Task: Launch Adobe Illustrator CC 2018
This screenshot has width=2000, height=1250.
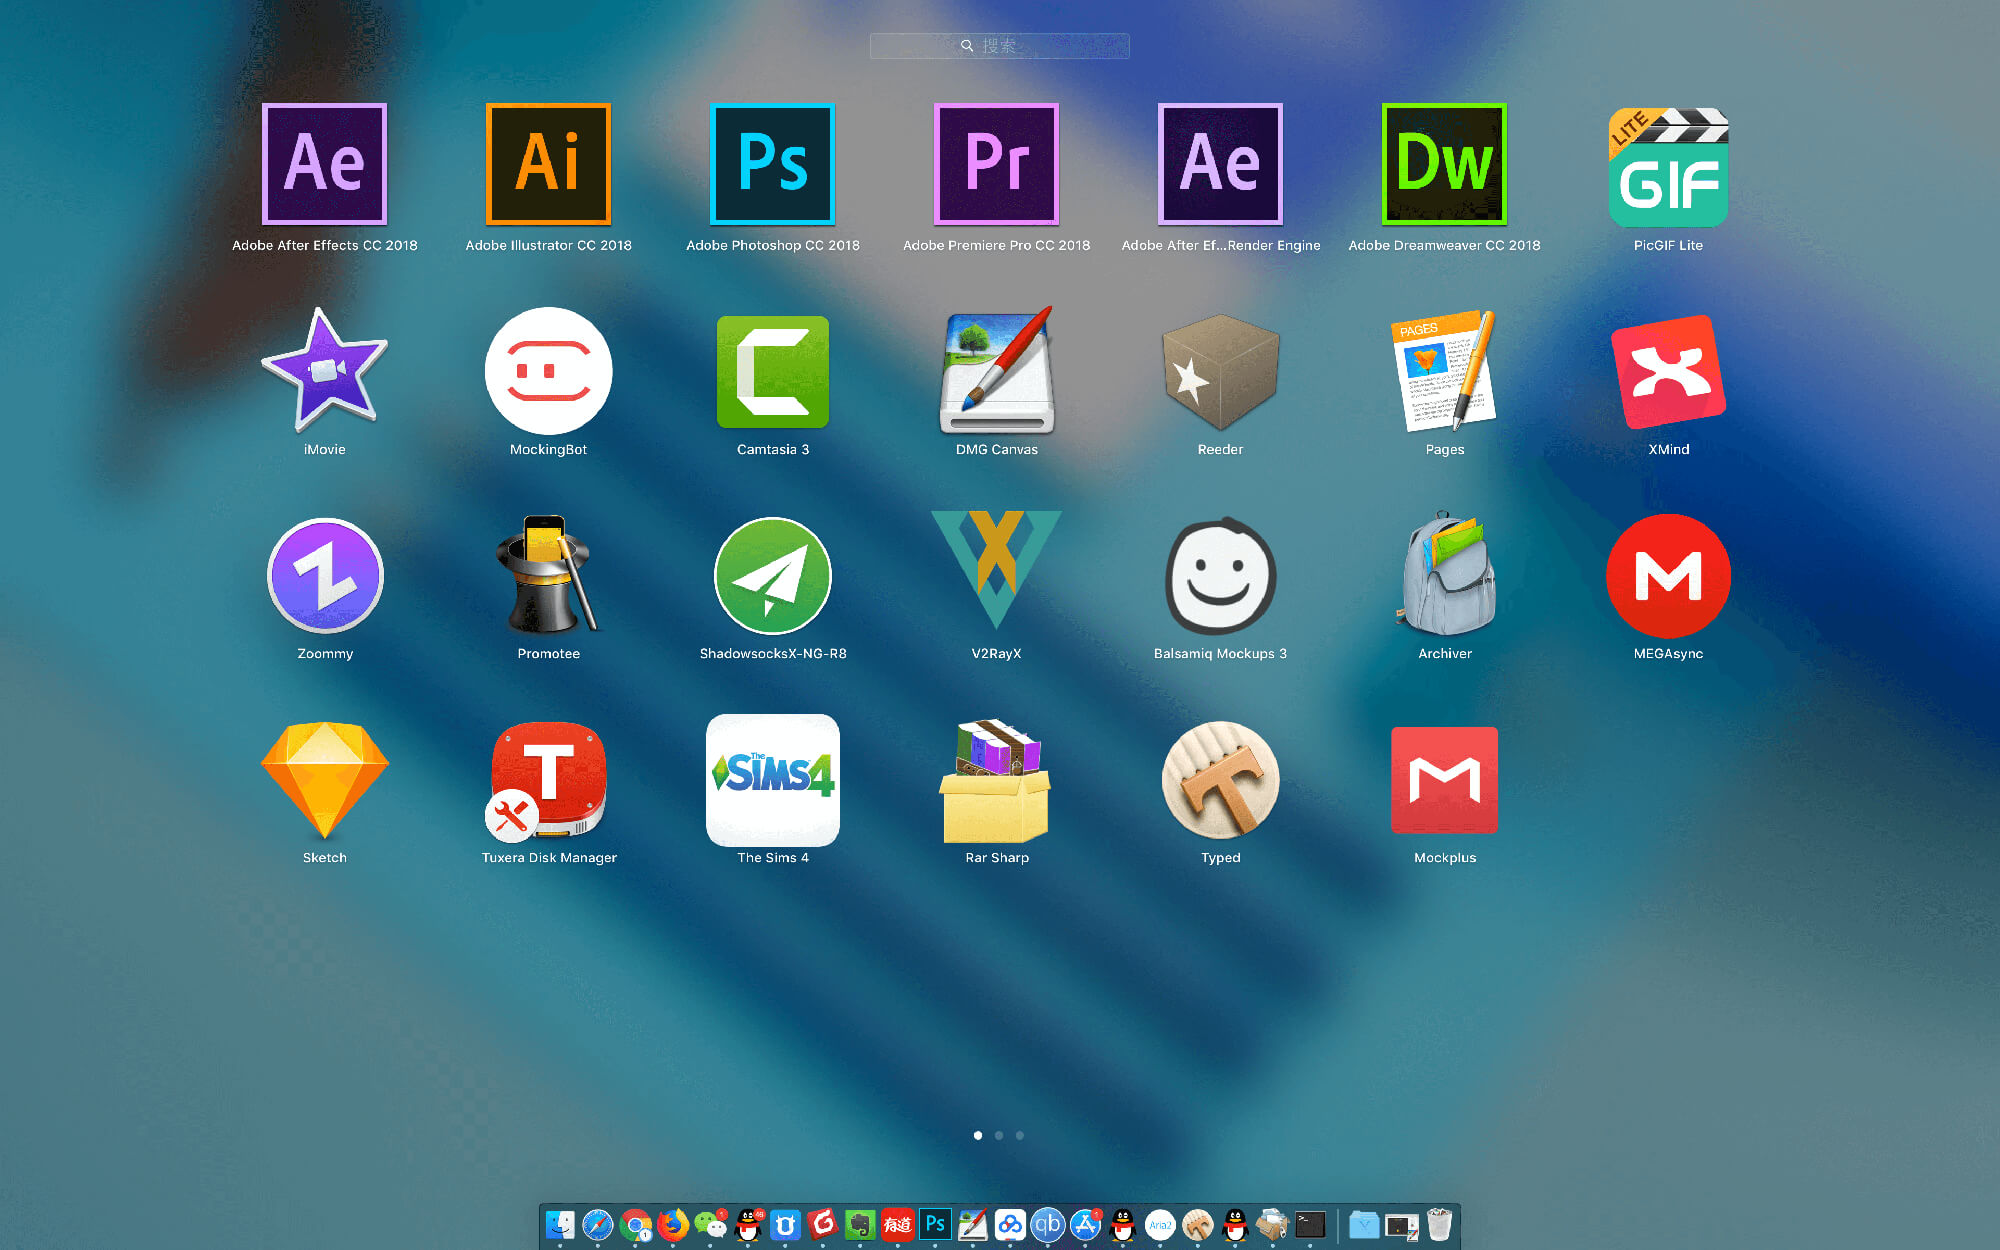Action: [548, 165]
